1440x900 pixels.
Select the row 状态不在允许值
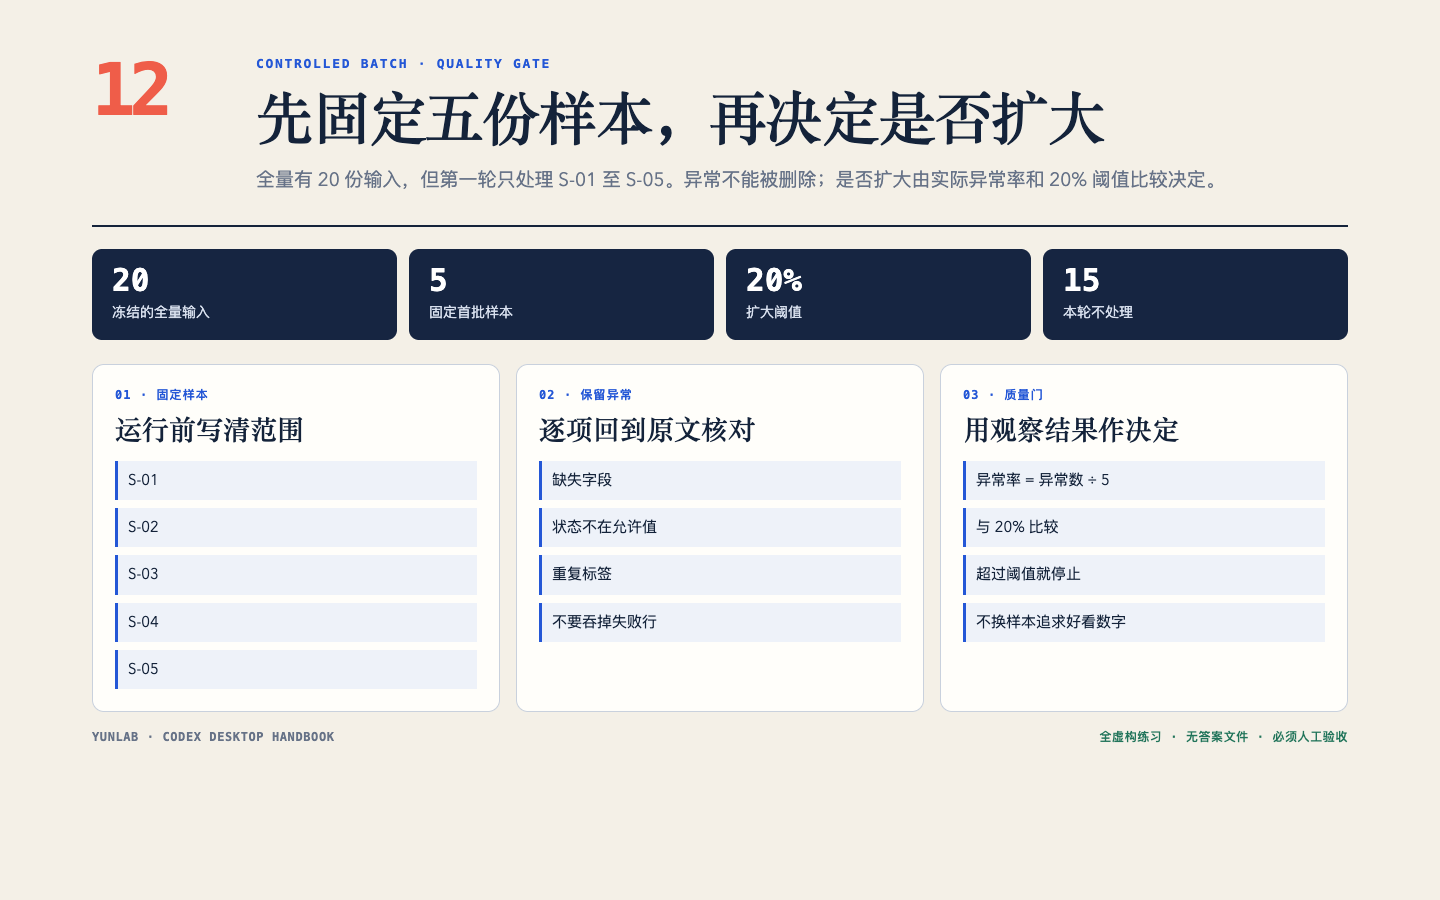point(720,527)
